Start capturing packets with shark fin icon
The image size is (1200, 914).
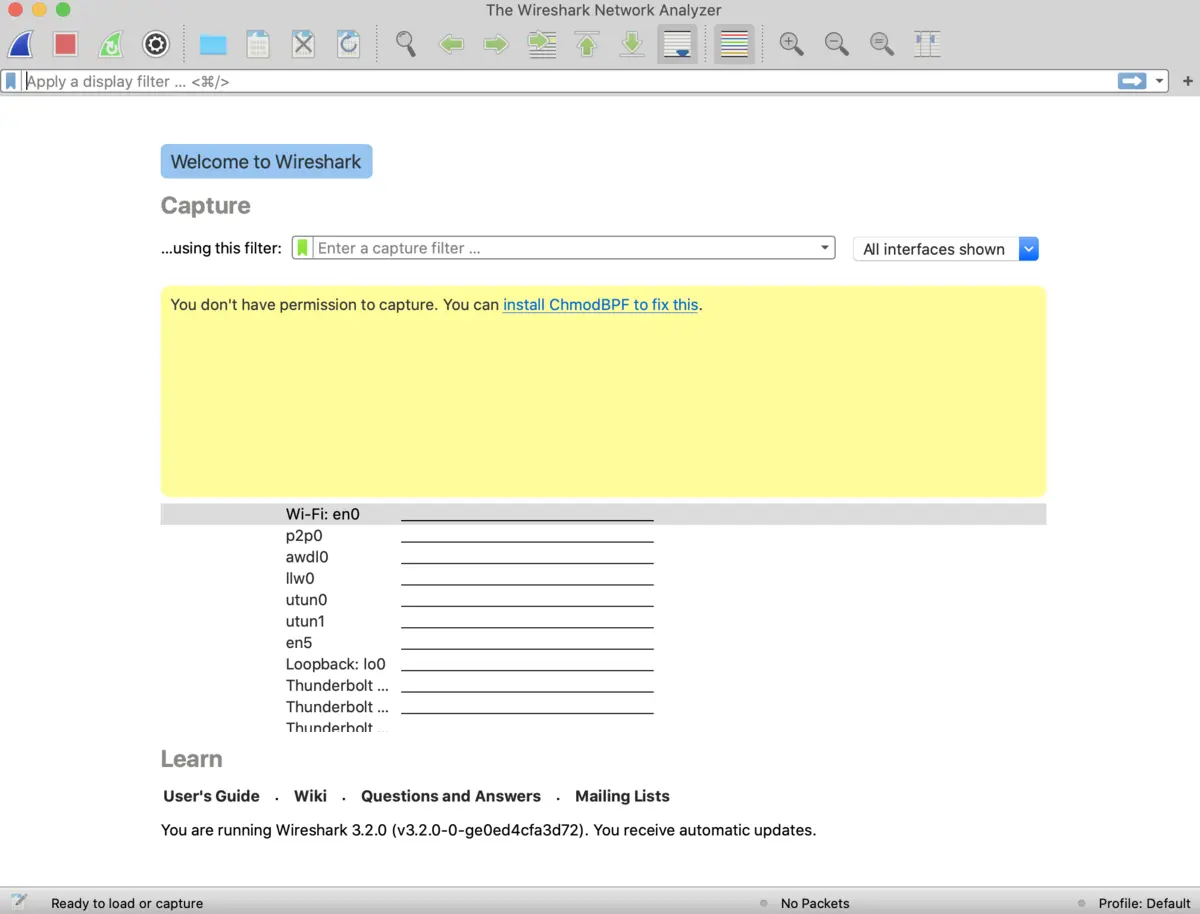pyautogui.click(x=21, y=44)
